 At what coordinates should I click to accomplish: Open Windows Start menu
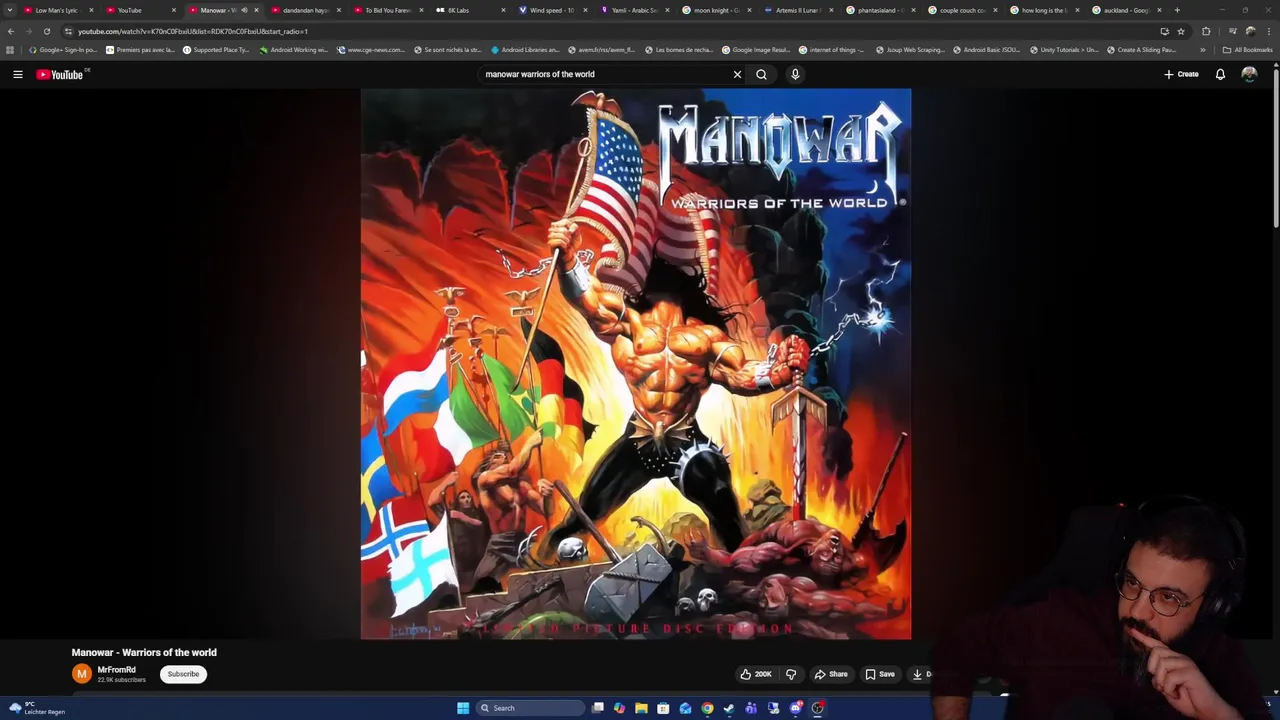[463, 708]
